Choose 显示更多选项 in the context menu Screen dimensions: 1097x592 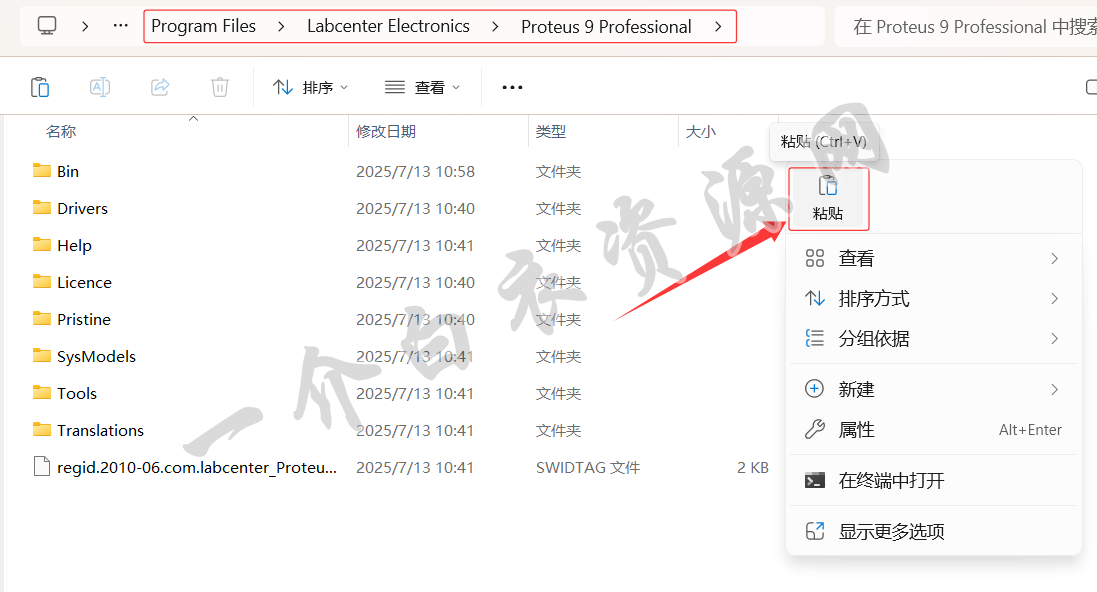(933, 532)
